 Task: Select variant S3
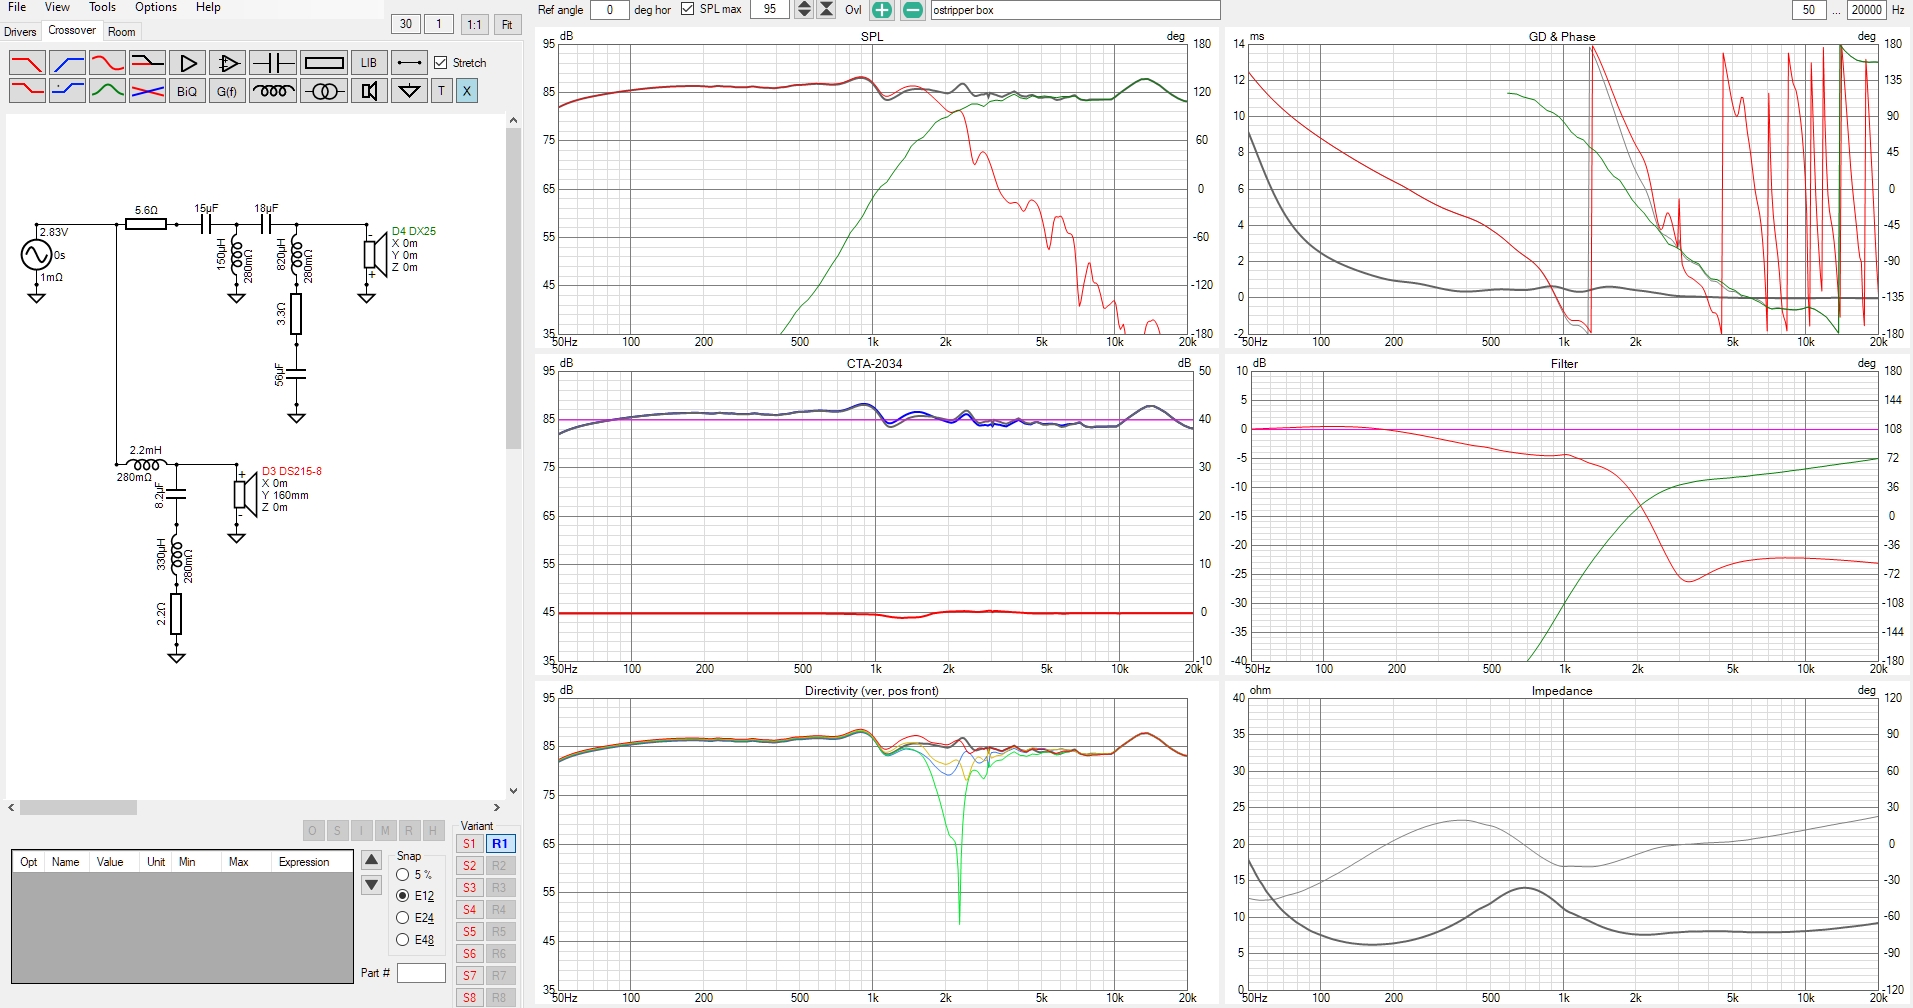[469, 888]
